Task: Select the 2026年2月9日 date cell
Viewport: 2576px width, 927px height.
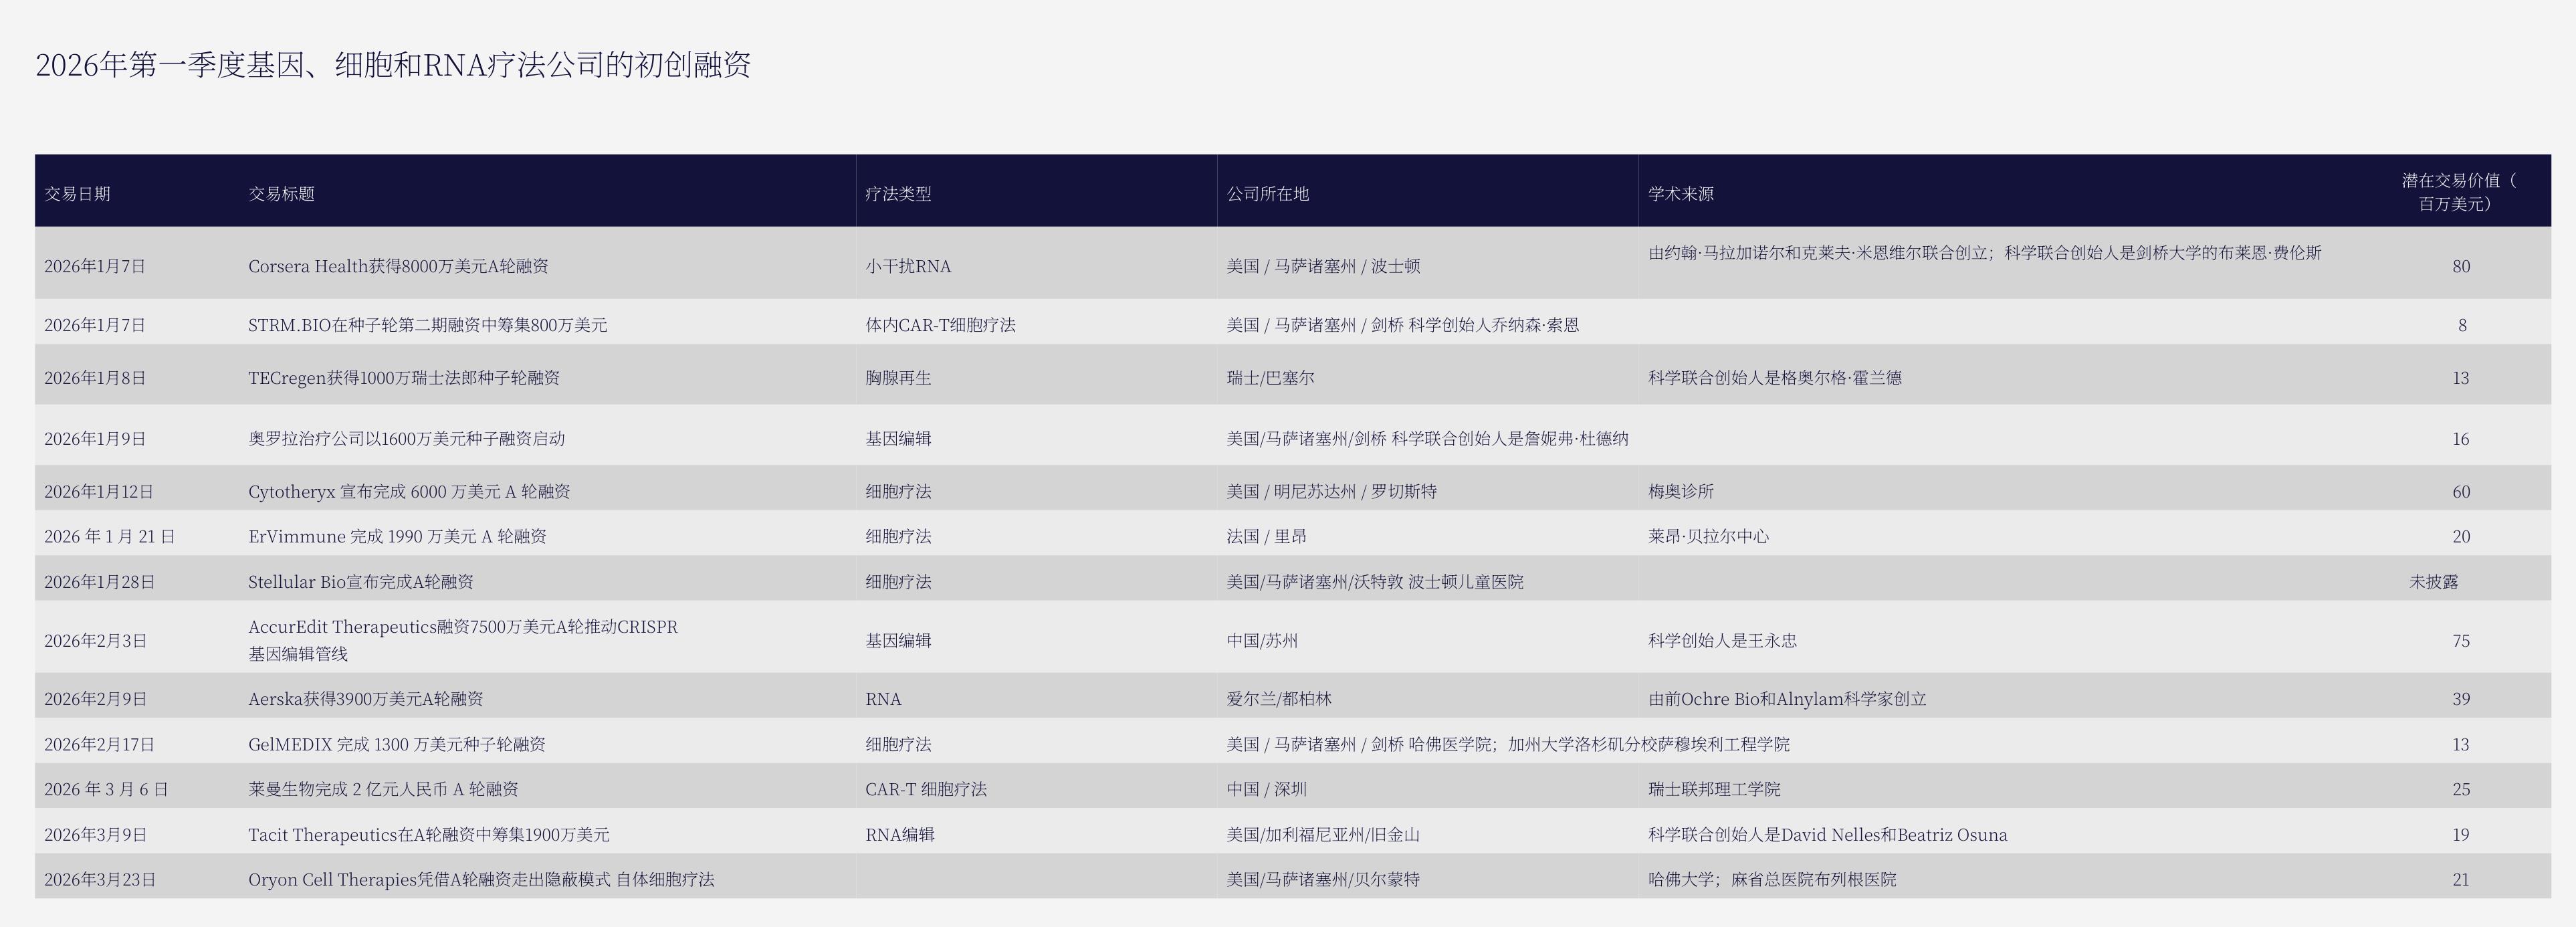Action: pyautogui.click(x=95, y=699)
